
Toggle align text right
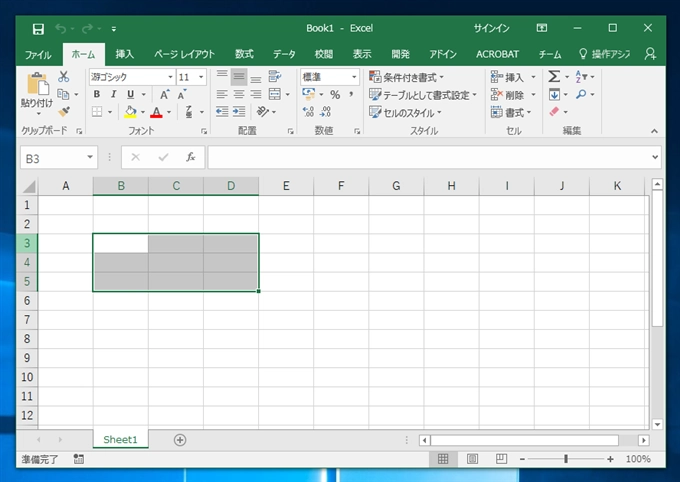coord(256,94)
